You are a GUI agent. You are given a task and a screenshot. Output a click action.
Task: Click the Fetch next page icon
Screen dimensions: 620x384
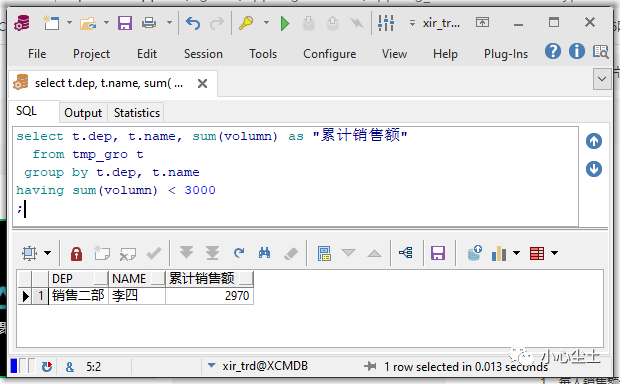tap(186, 253)
